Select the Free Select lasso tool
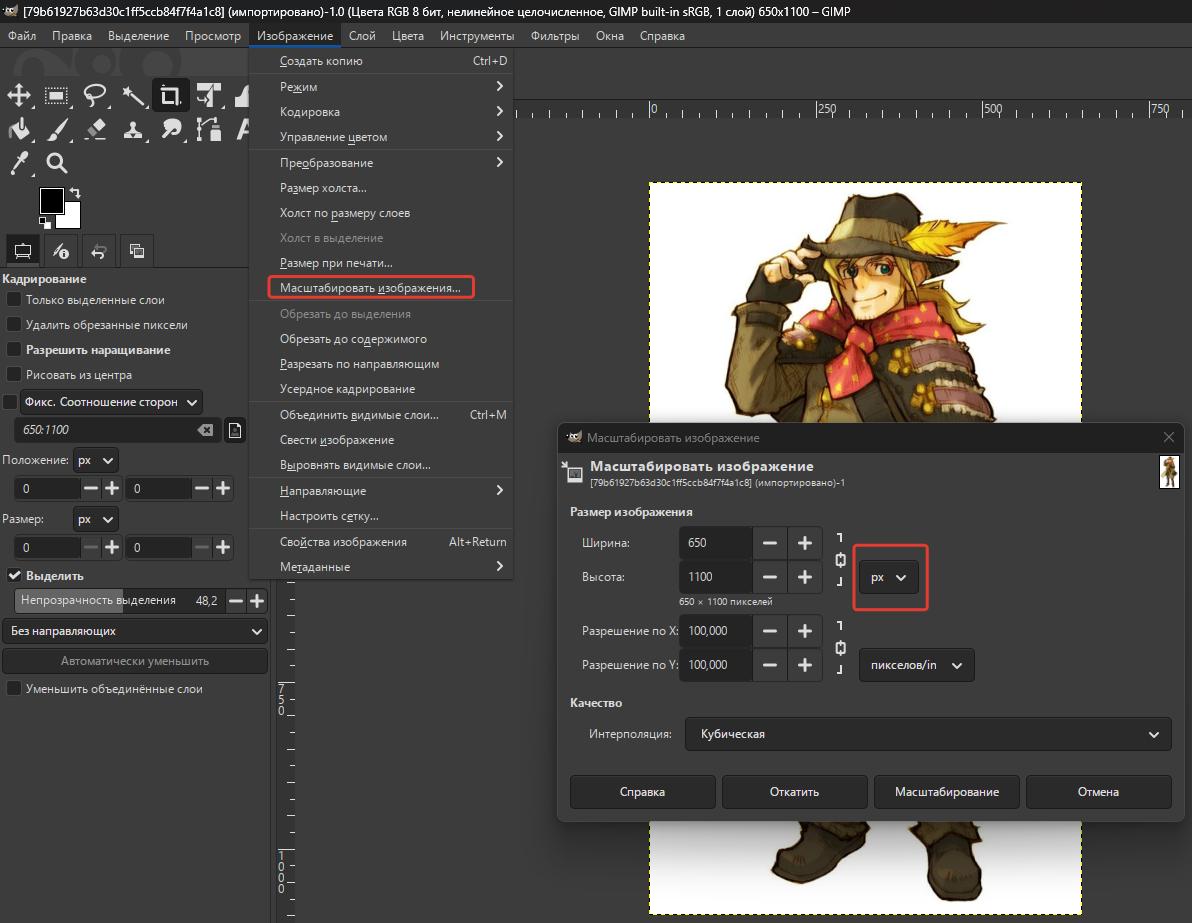The width and height of the screenshot is (1192, 923). [94, 95]
